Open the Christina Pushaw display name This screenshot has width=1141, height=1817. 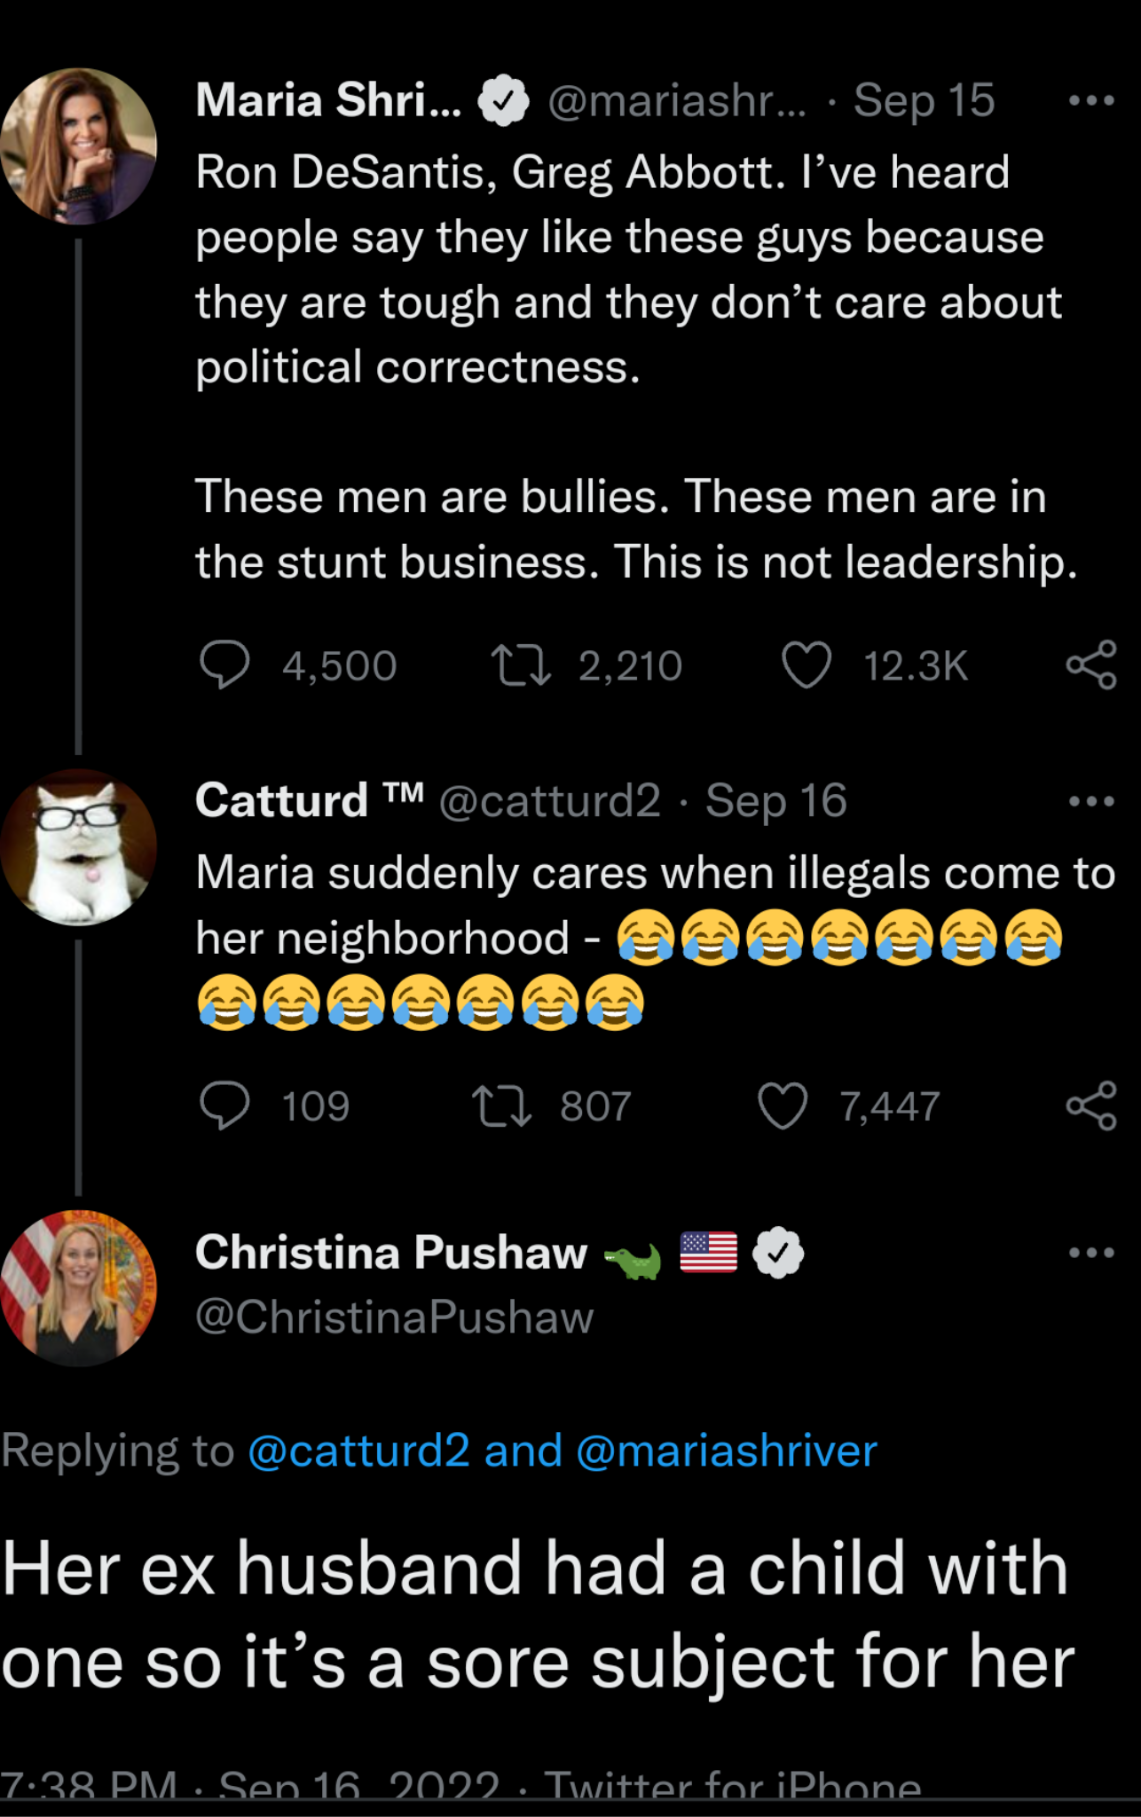[391, 1252]
